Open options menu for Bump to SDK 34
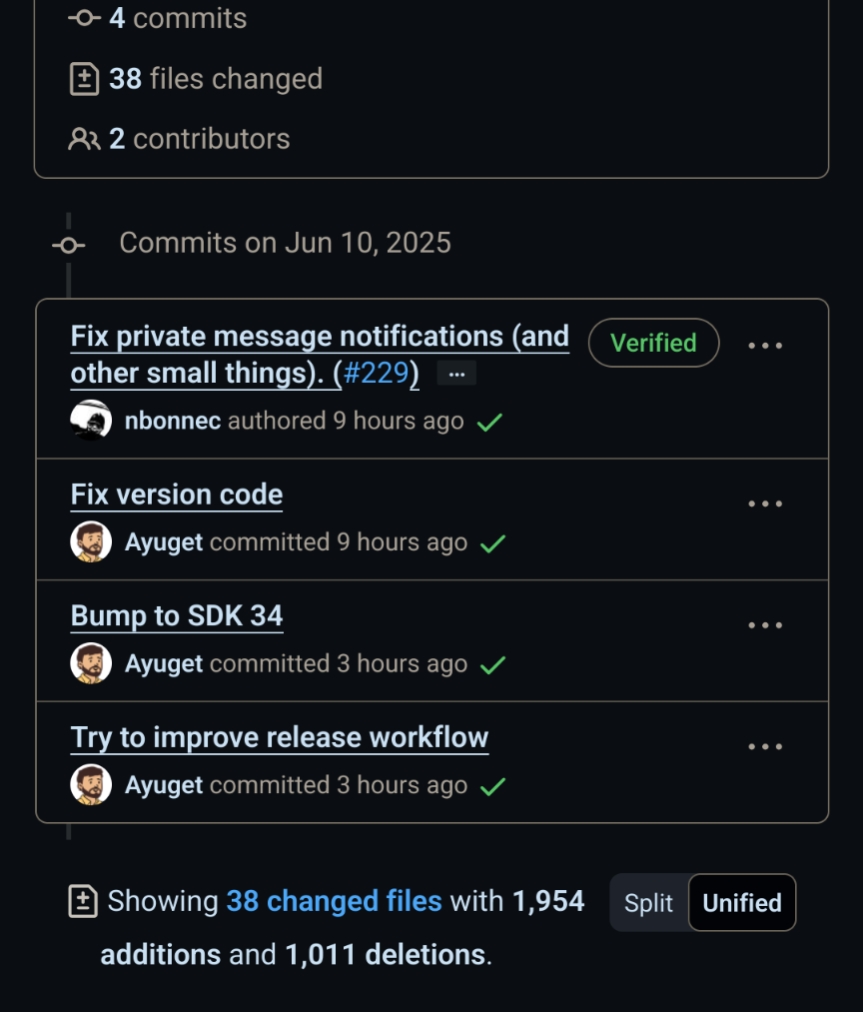863x1012 pixels. tap(765, 625)
